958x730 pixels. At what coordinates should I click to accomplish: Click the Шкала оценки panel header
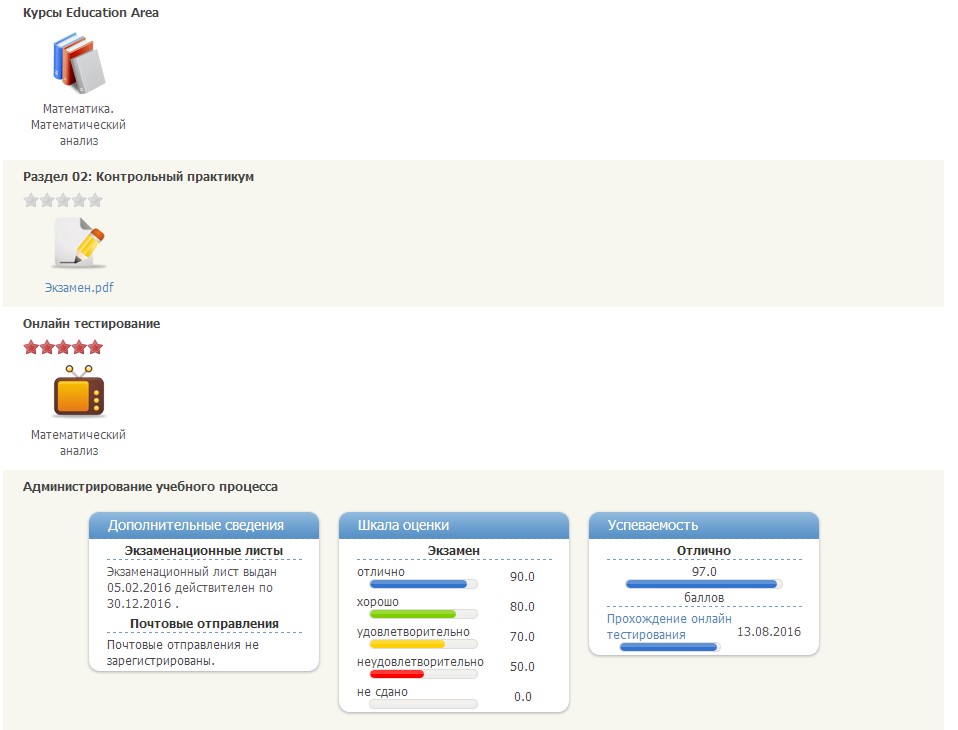click(454, 525)
